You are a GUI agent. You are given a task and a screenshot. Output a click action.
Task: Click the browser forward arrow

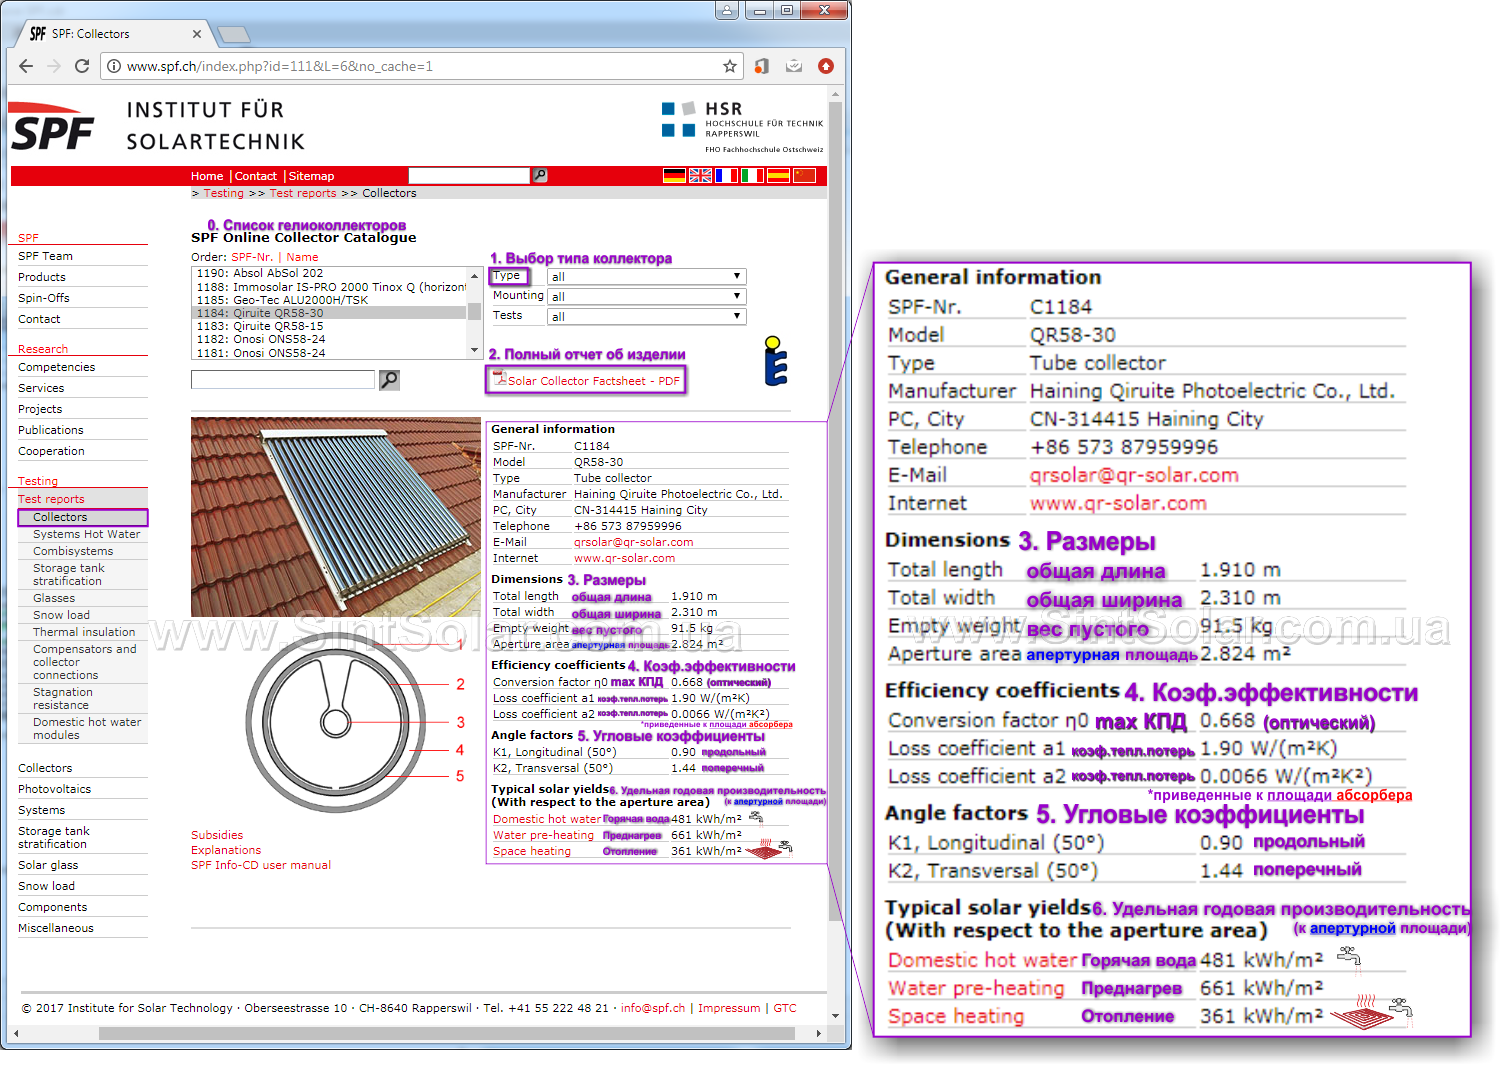pos(54,66)
